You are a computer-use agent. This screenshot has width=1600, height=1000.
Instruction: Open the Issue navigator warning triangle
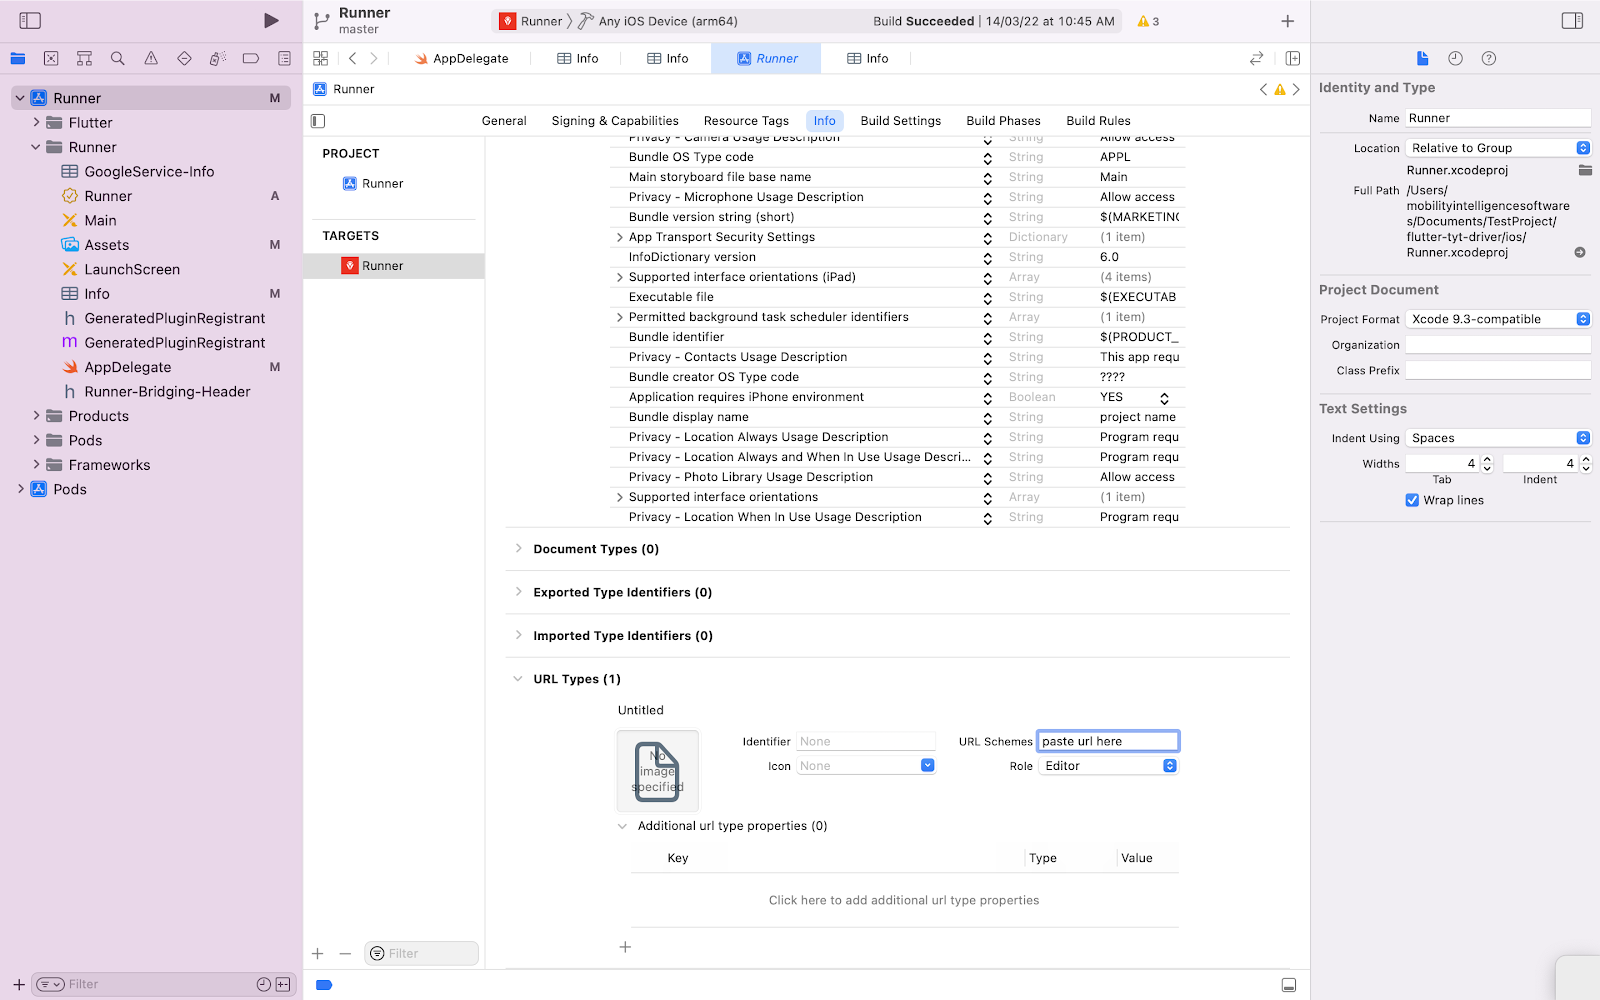point(151,58)
